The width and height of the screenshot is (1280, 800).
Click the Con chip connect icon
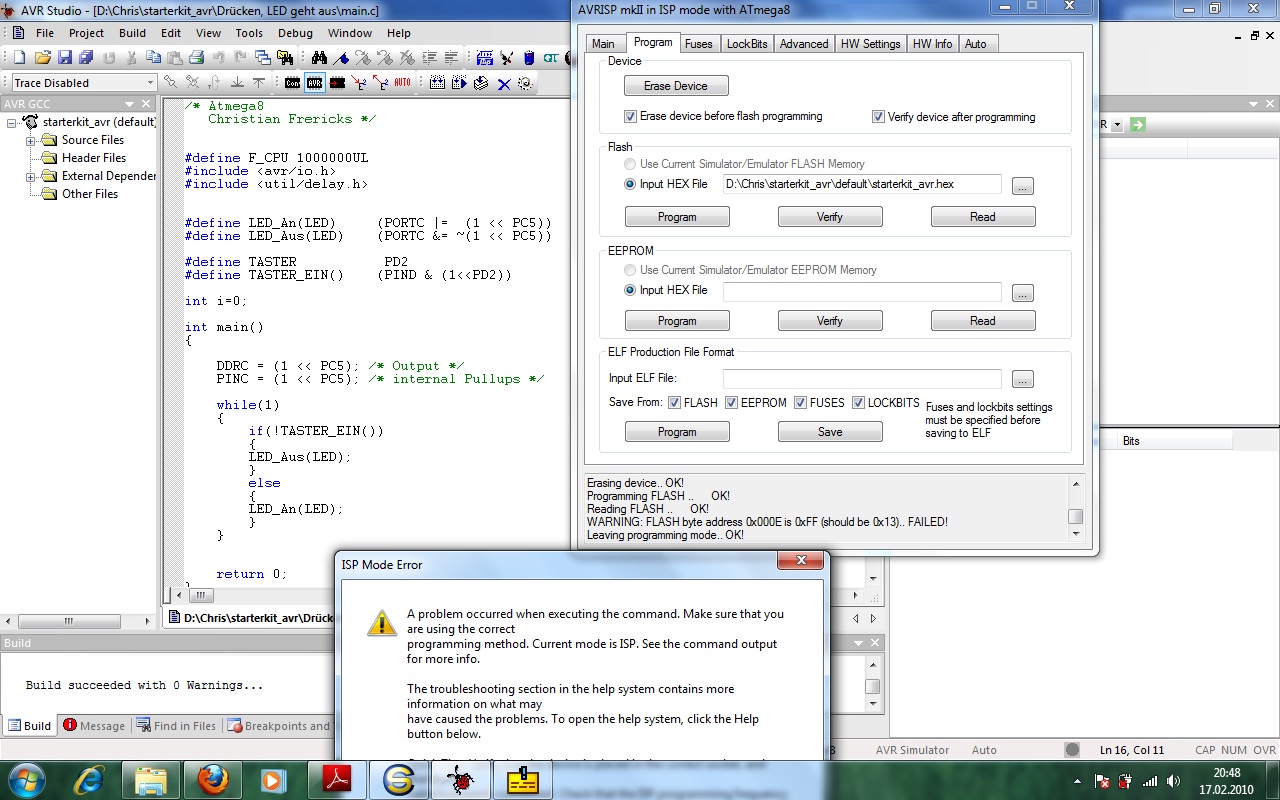(292, 83)
